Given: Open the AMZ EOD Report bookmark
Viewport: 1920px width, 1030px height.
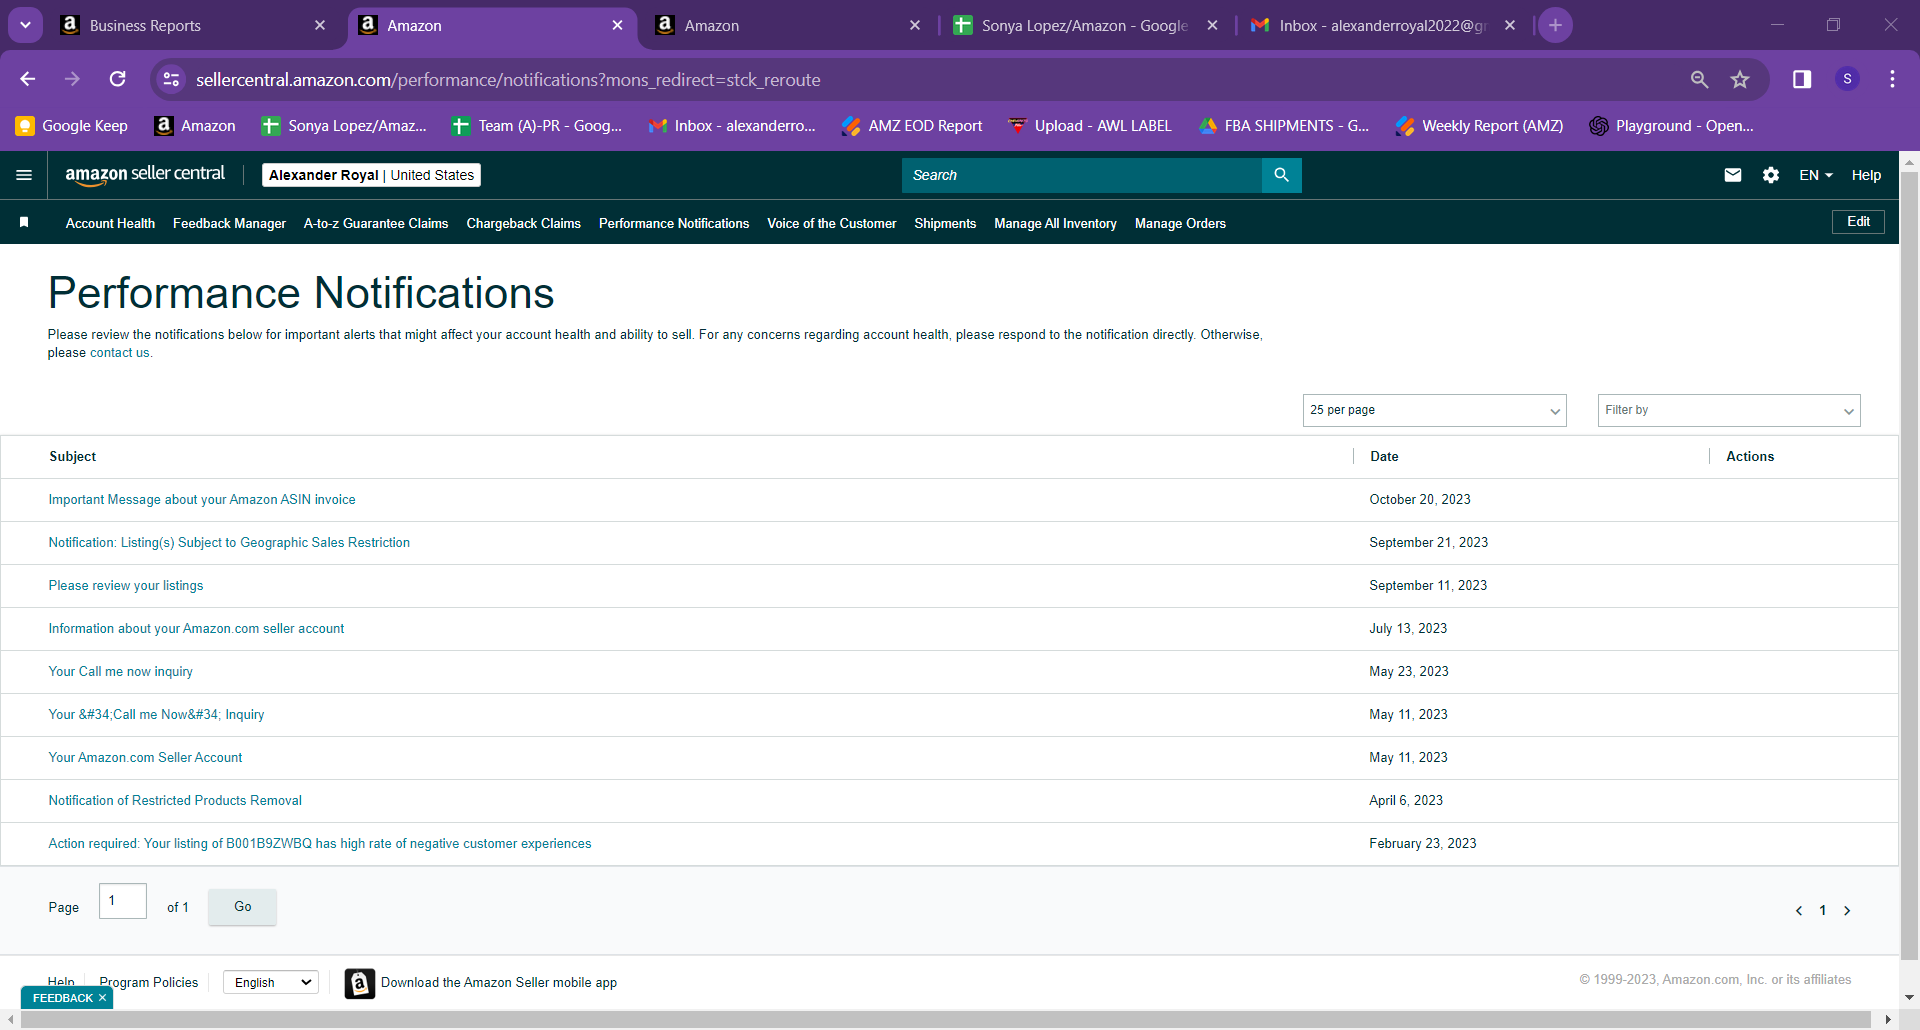Looking at the screenshot, I should 912,126.
